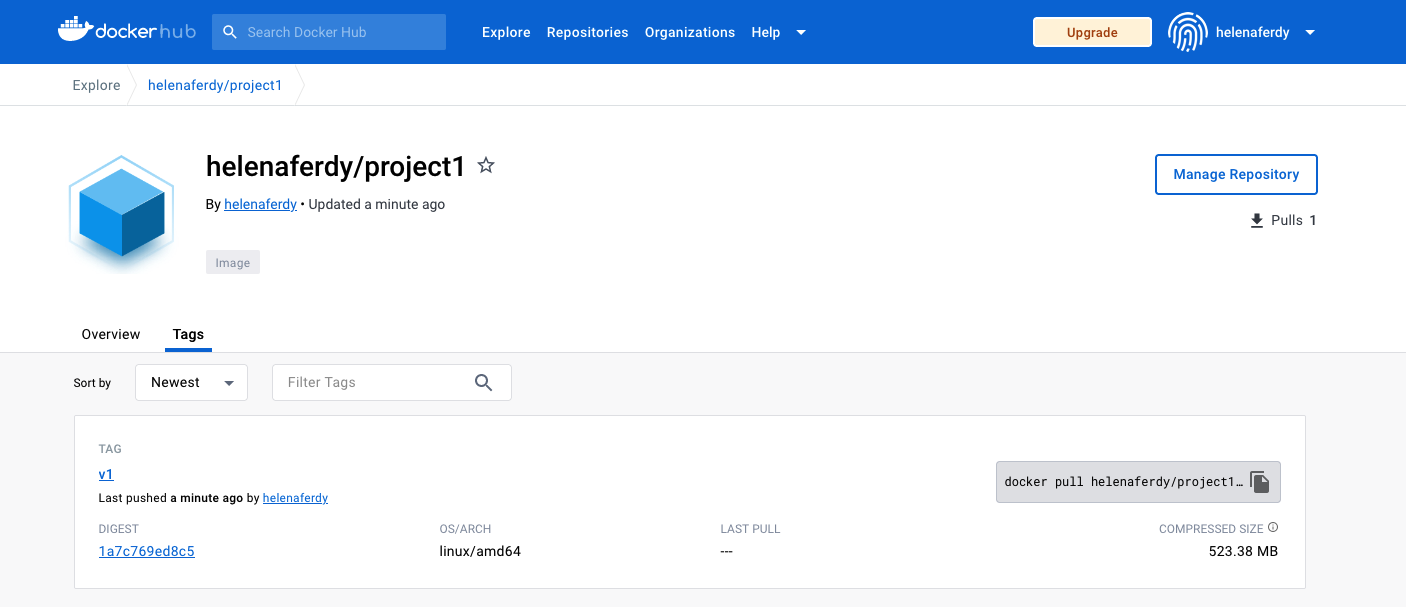This screenshot has width=1406, height=607.
Task: Open digest 1a7c769ed8c5 link
Action: (x=147, y=551)
